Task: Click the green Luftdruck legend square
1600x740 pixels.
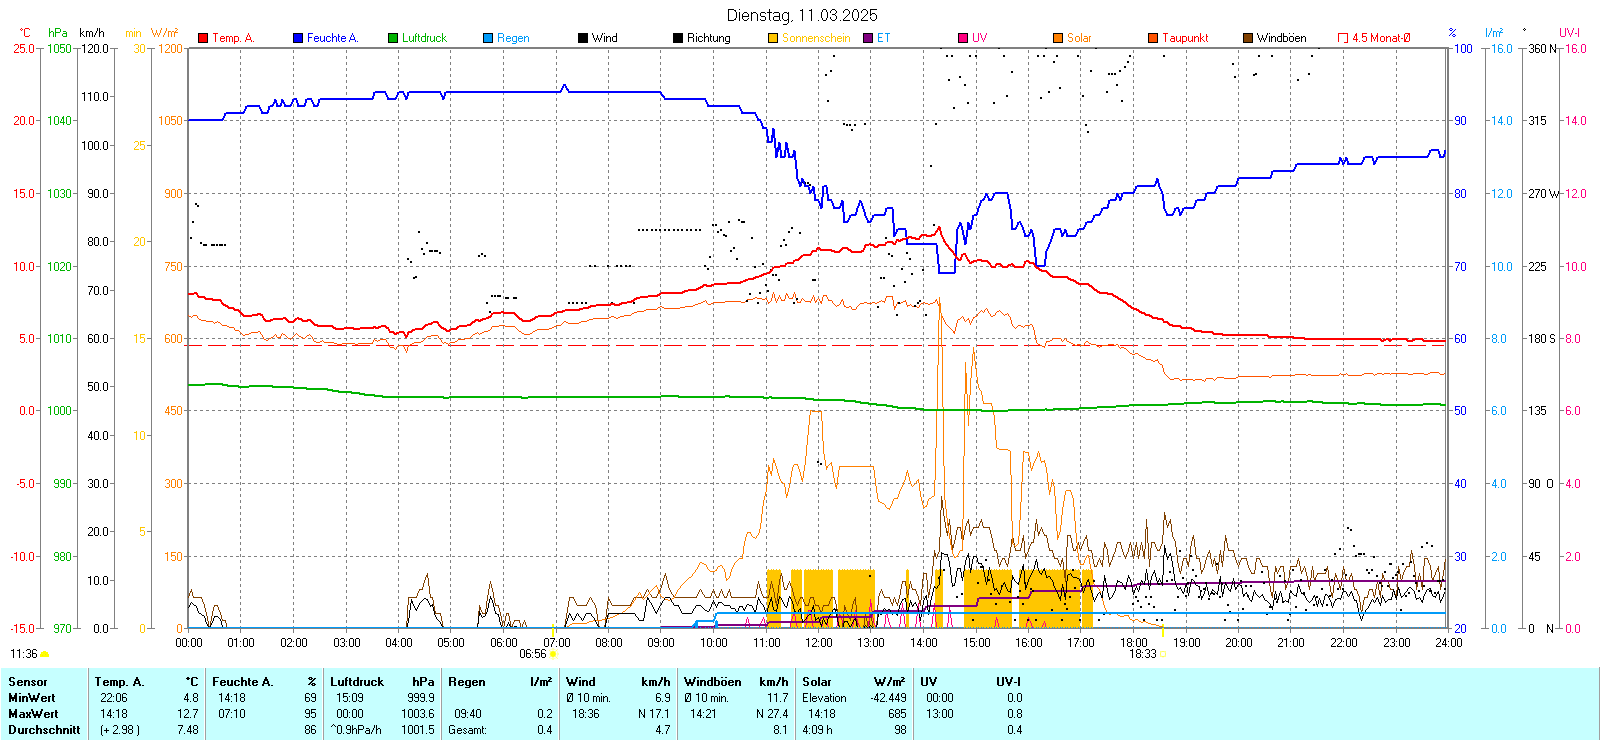Action: (x=393, y=38)
